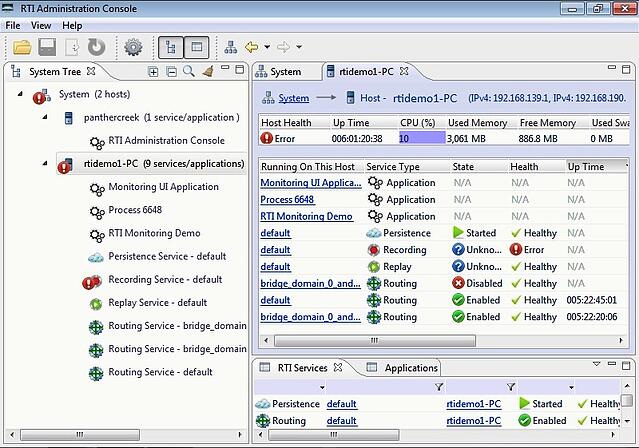Expand all in System Tree toolbar
The height and width of the screenshot is (448, 639).
(x=153, y=72)
